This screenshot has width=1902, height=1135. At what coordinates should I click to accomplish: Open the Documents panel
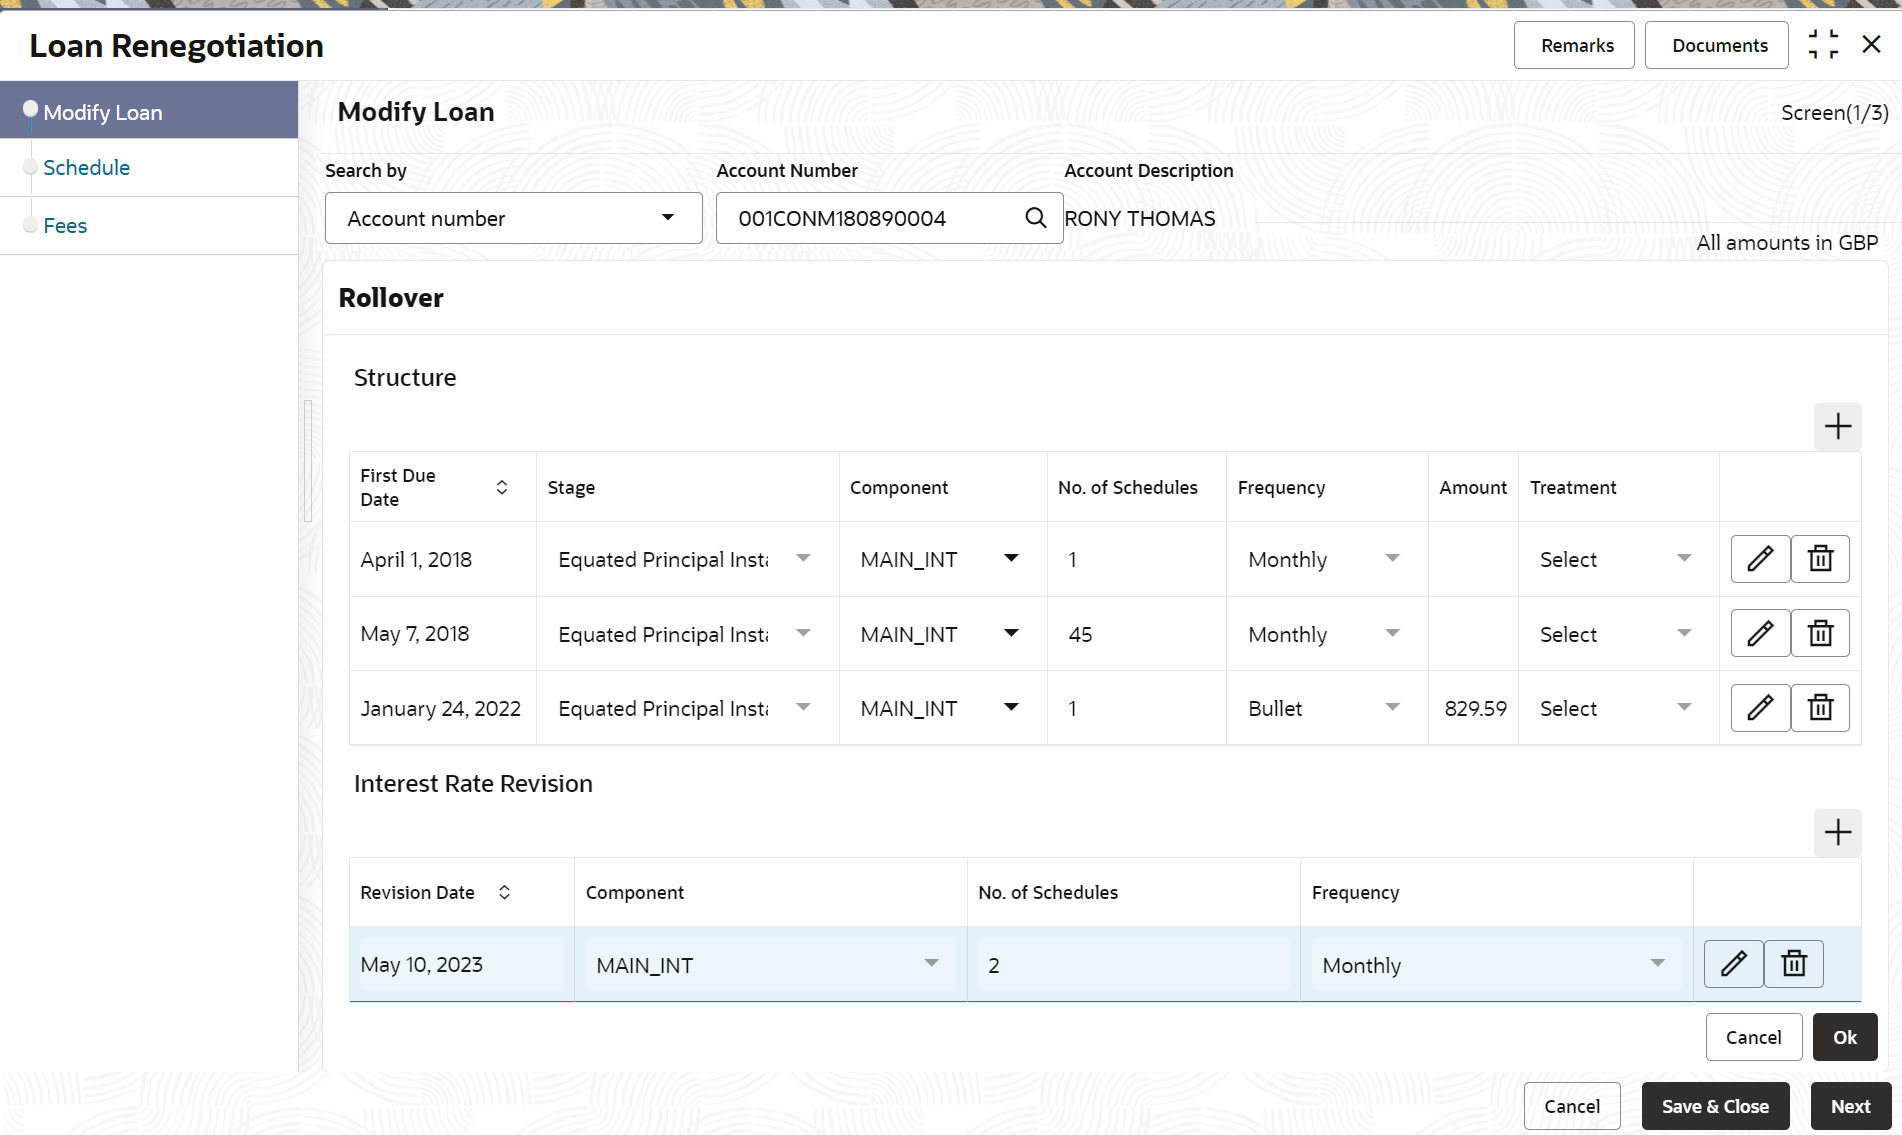tap(1719, 45)
